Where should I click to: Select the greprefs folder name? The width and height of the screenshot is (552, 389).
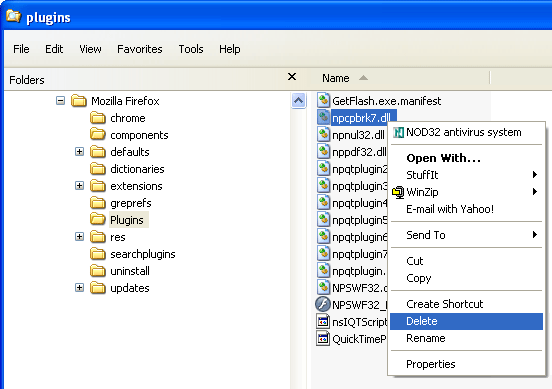point(131,203)
